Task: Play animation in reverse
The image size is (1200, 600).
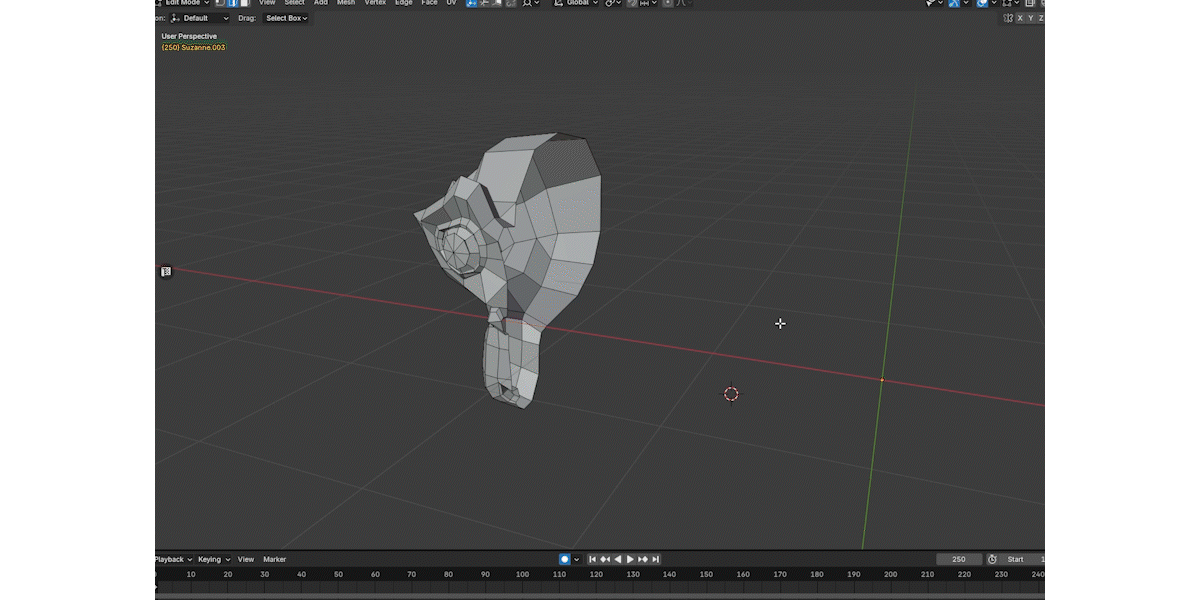Action: (x=617, y=559)
